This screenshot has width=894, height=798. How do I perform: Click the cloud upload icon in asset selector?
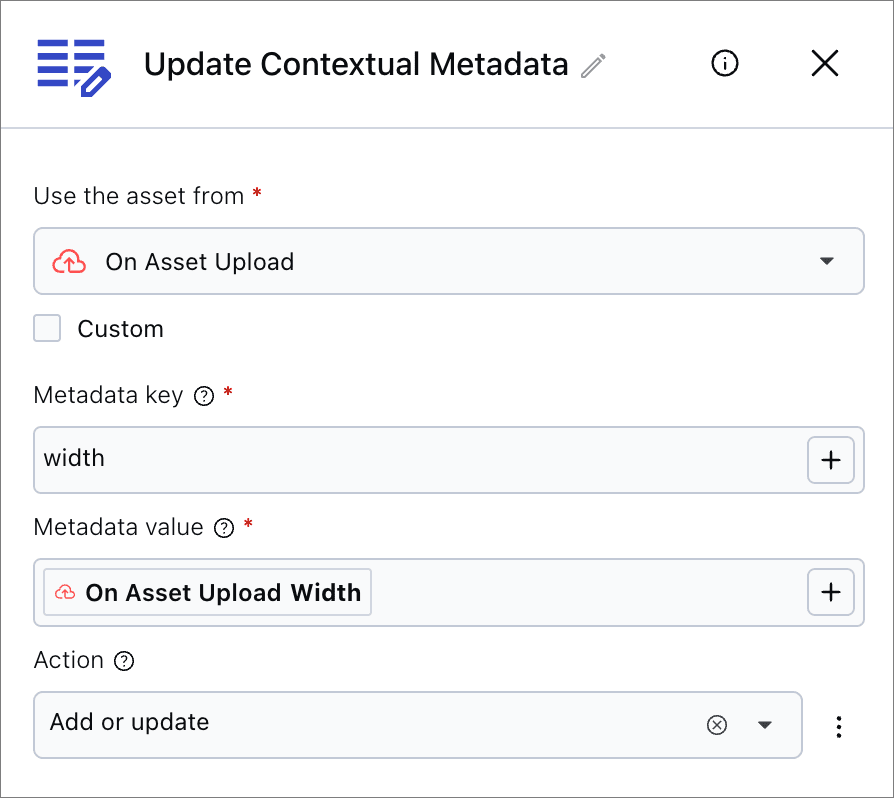pyautogui.click(x=68, y=262)
